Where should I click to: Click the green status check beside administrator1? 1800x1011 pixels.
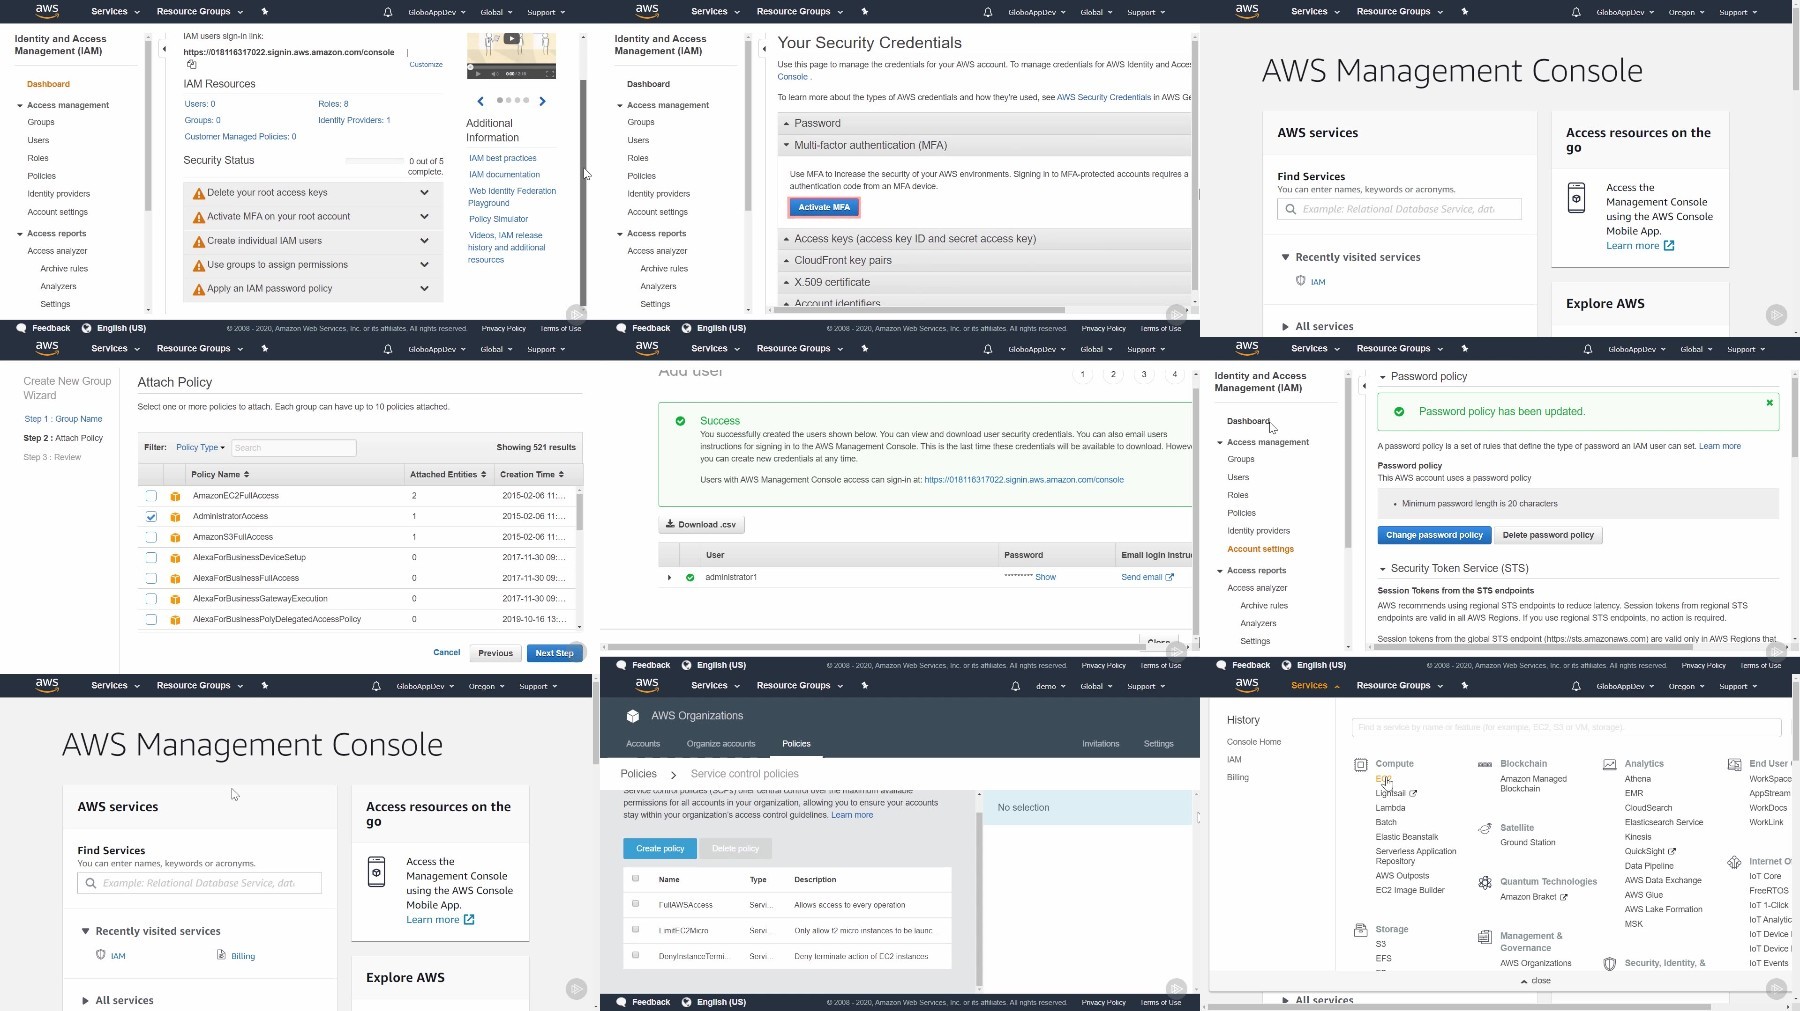[690, 578]
